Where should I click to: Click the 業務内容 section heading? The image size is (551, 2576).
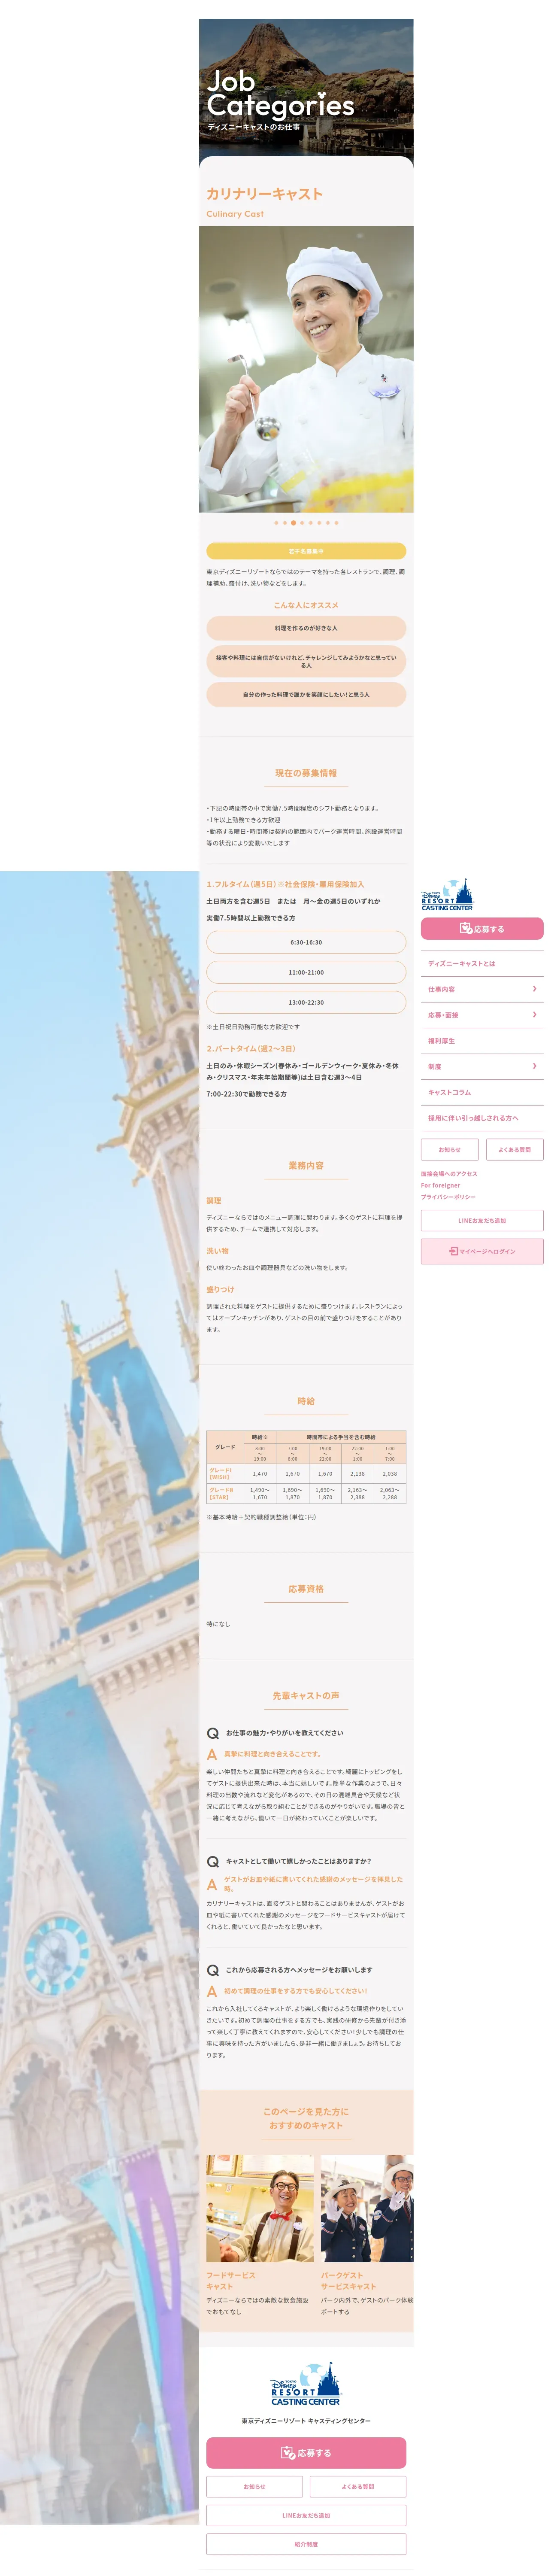306,1166
